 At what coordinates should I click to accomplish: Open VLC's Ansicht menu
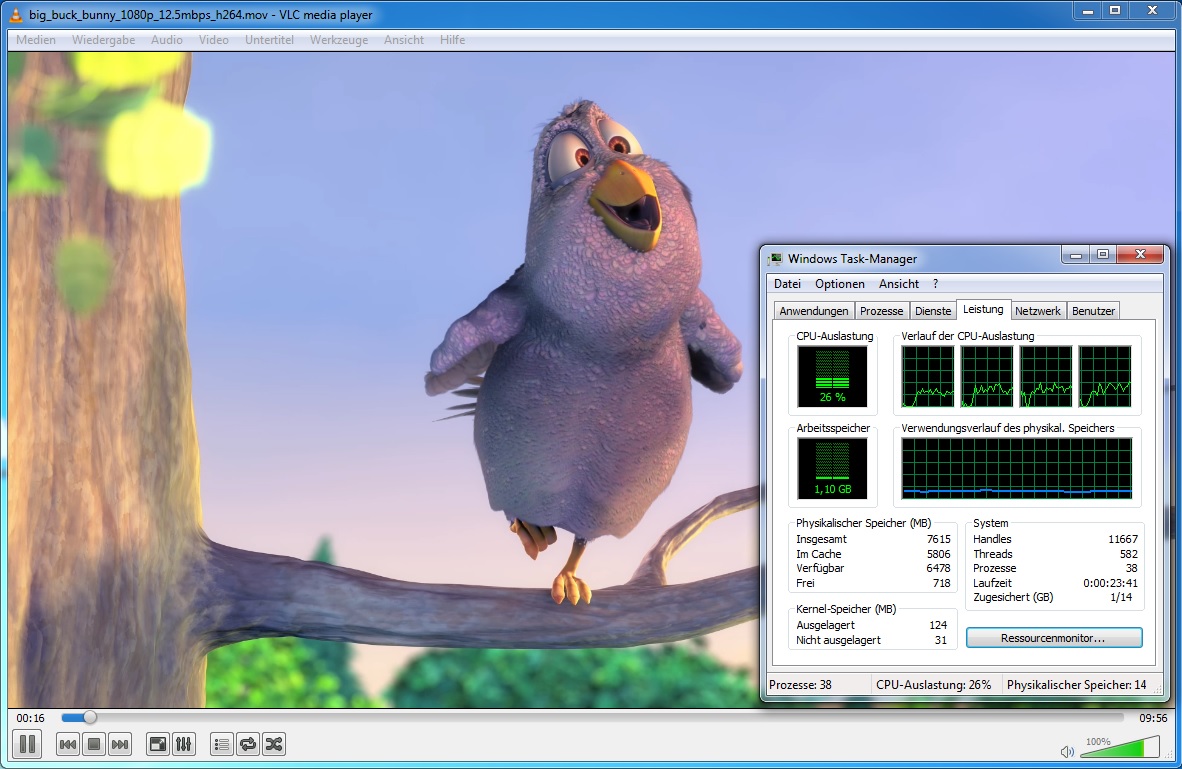pyautogui.click(x=403, y=40)
